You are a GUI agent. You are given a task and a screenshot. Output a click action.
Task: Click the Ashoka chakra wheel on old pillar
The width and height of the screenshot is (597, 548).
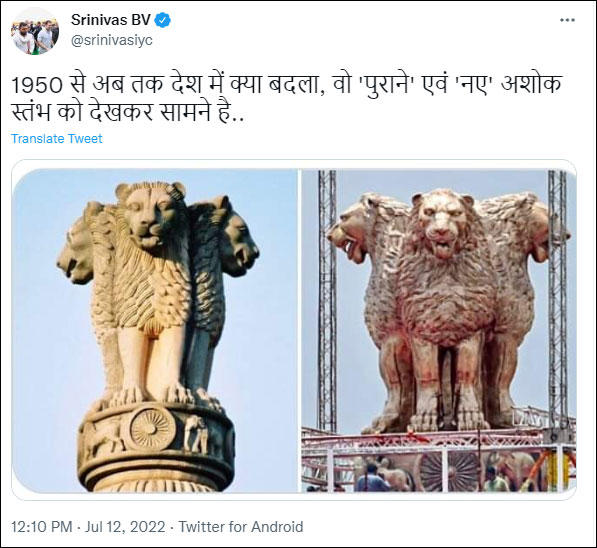[x=150, y=428]
